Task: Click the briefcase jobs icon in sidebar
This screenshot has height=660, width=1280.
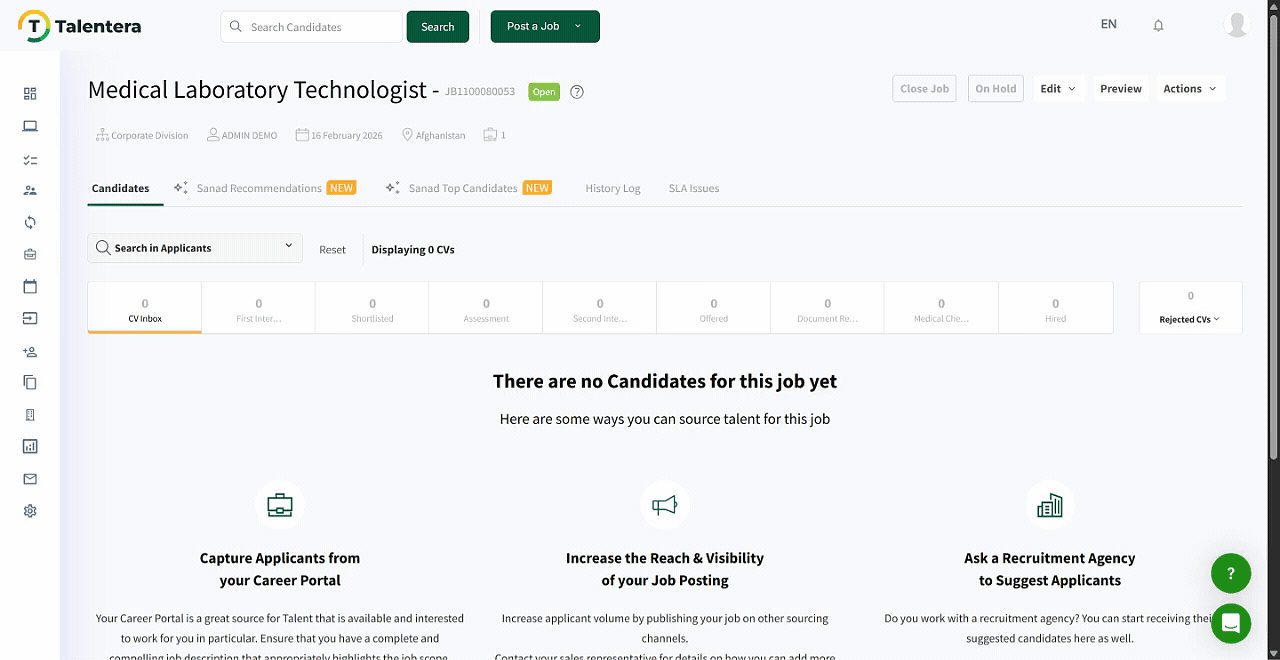Action: point(30,255)
